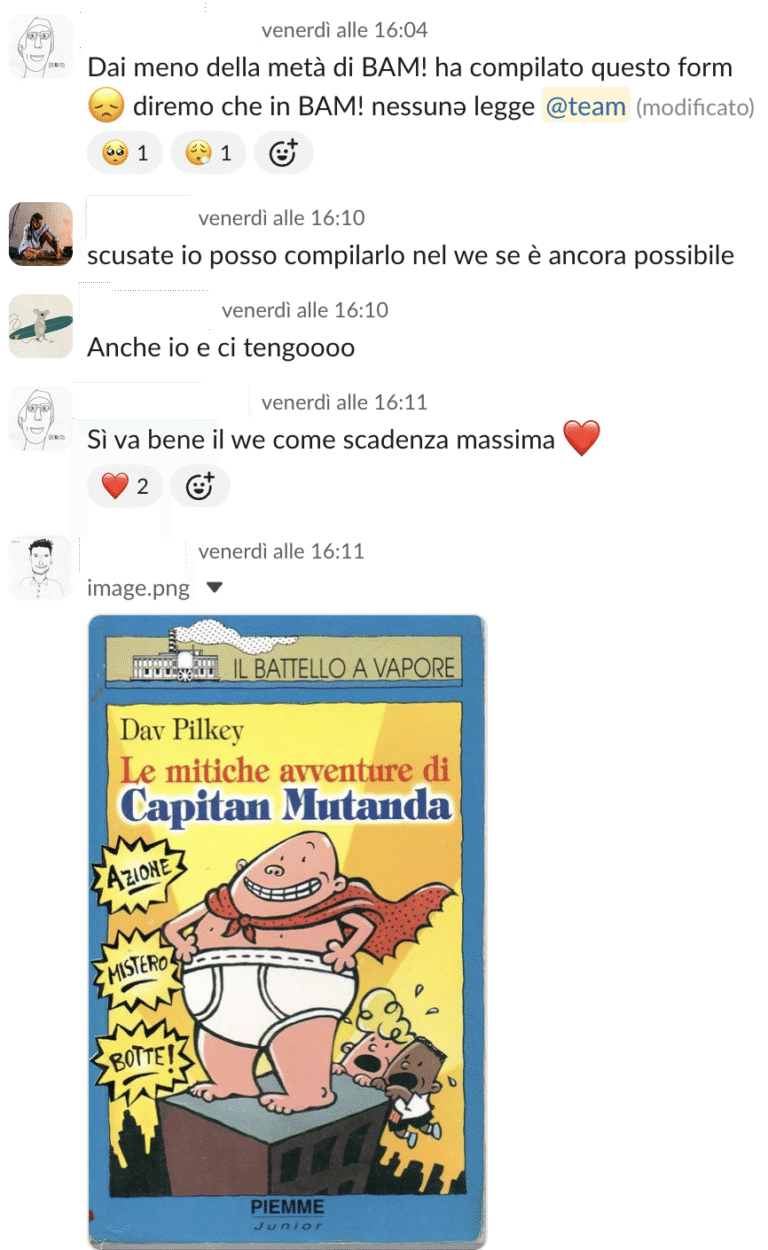768x1250 pixels.
Task: Click the timestamp above 'Anche io e ci tengoooo'
Action: click(x=305, y=310)
